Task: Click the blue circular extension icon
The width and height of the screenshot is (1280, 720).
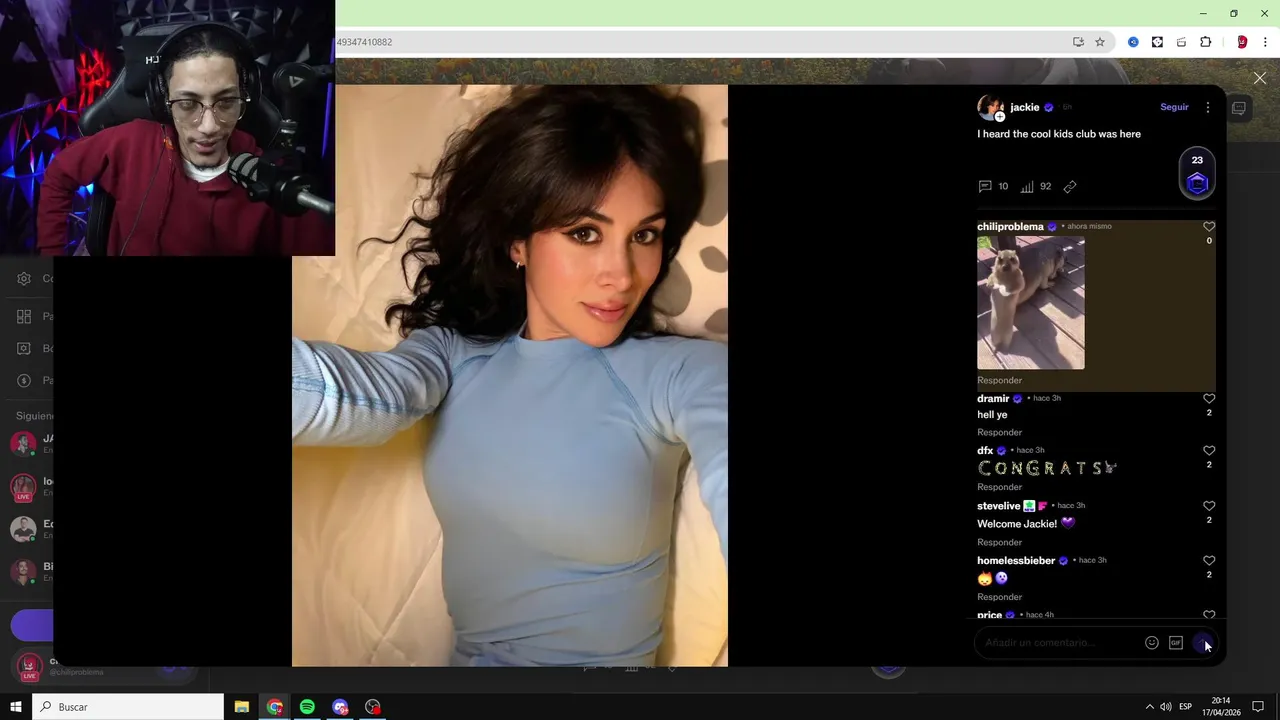Action: (1133, 42)
